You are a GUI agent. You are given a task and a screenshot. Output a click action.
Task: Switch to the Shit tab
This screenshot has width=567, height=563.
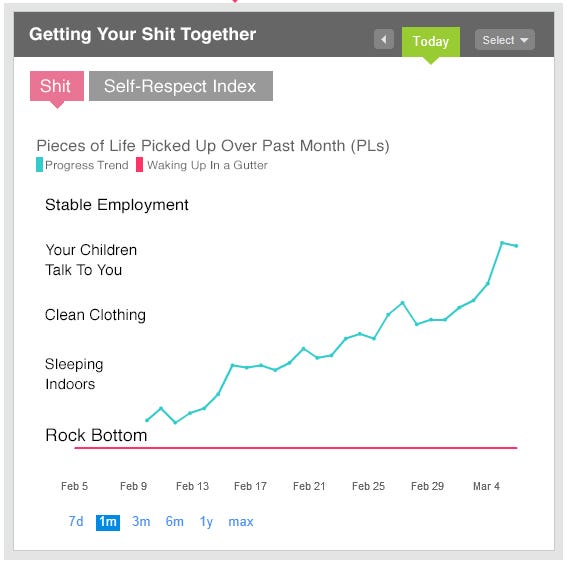57,86
